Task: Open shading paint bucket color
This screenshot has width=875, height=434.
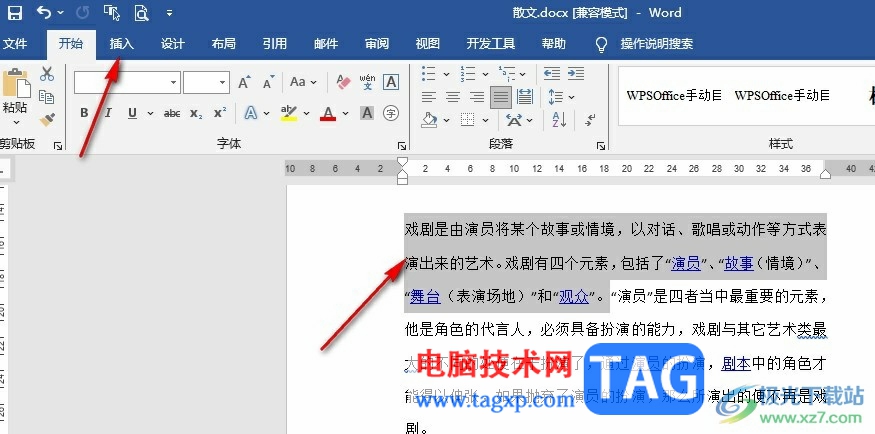Action: pos(429,119)
